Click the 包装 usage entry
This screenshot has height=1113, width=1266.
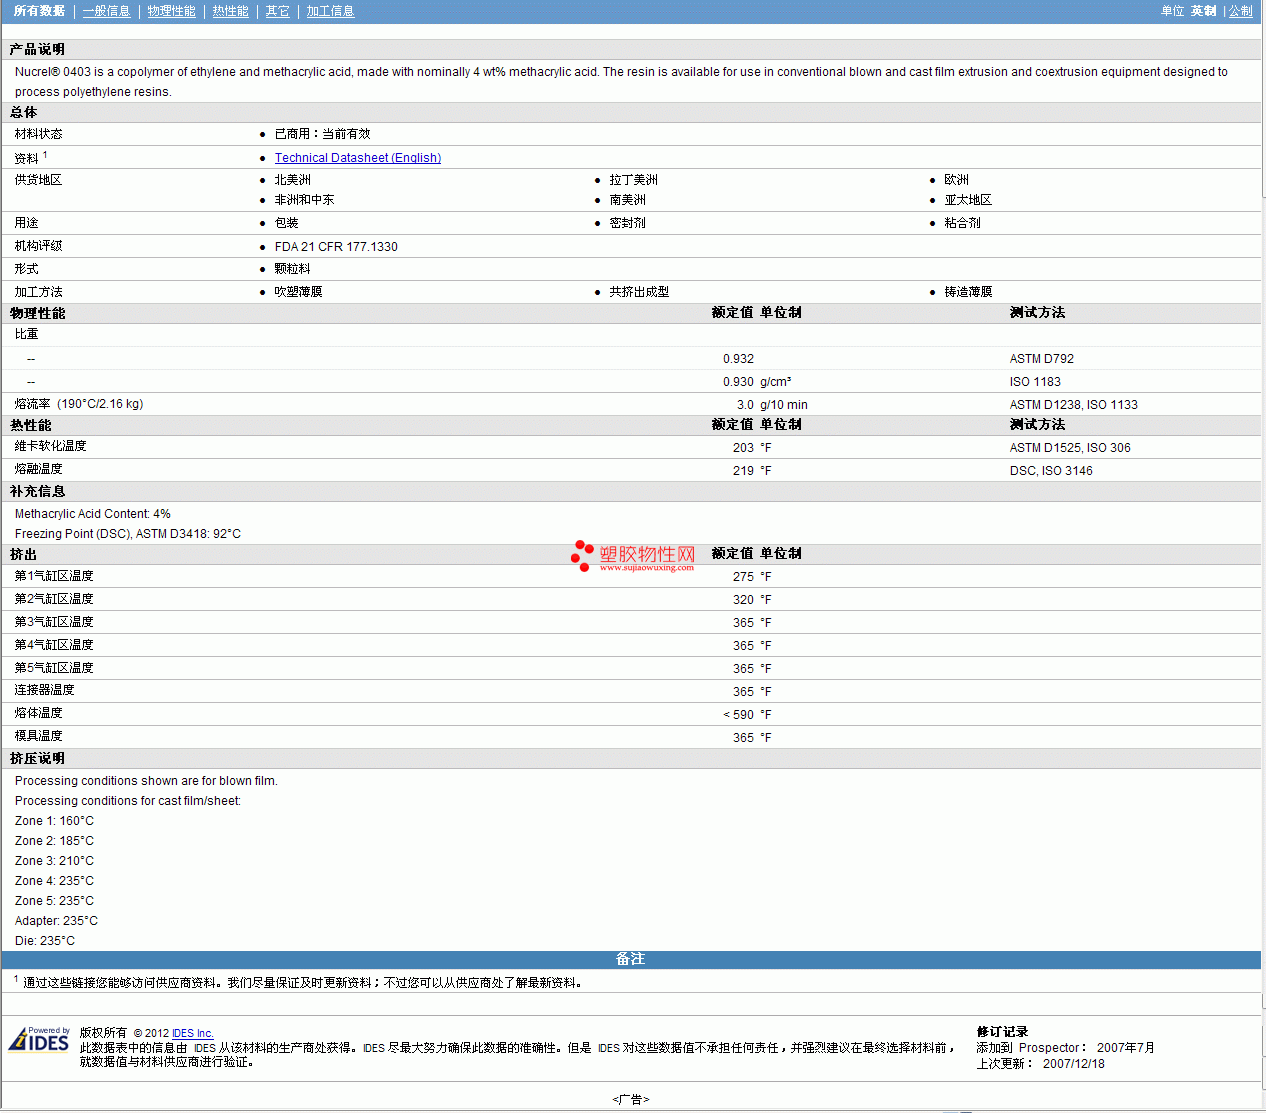[286, 223]
